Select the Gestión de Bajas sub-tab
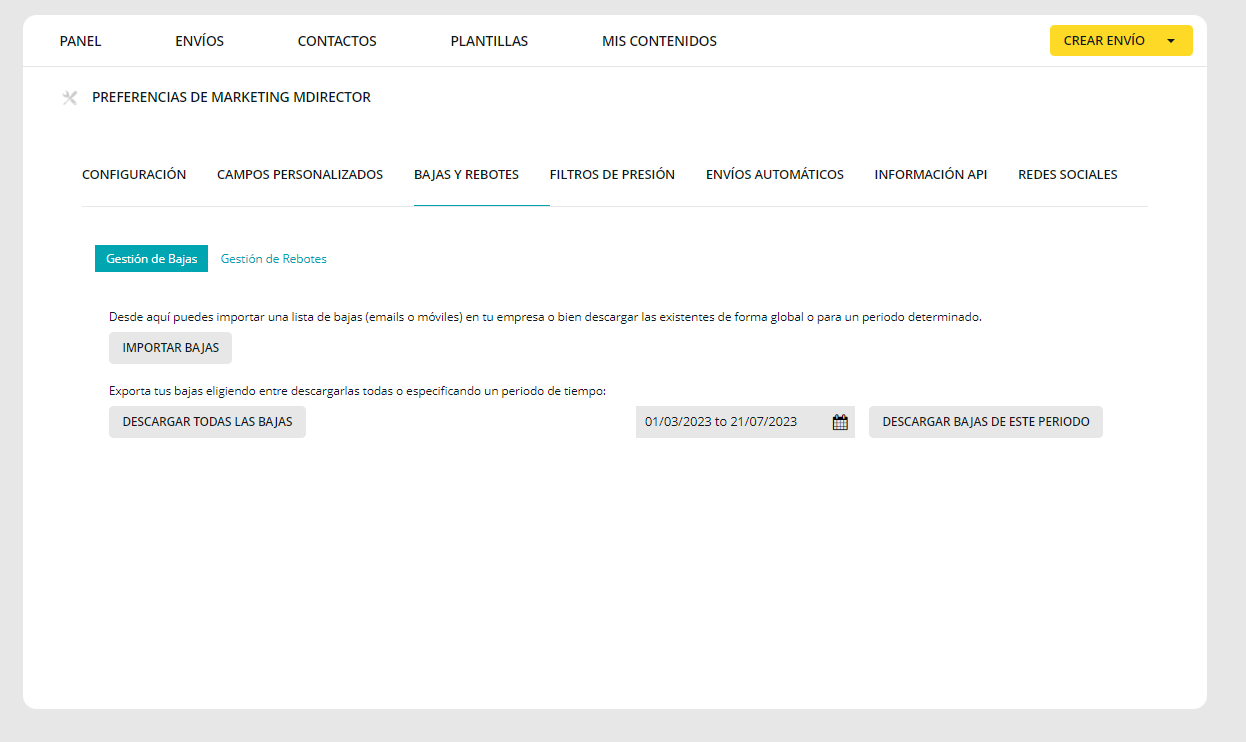The image size is (1246, 742). click(151, 258)
